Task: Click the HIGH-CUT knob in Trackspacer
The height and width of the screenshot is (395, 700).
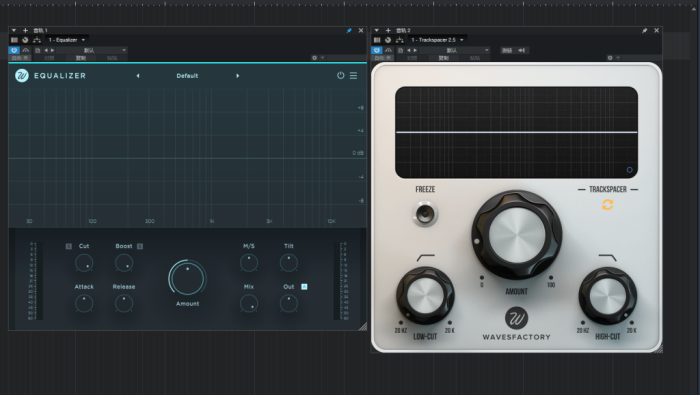Action: 608,296
